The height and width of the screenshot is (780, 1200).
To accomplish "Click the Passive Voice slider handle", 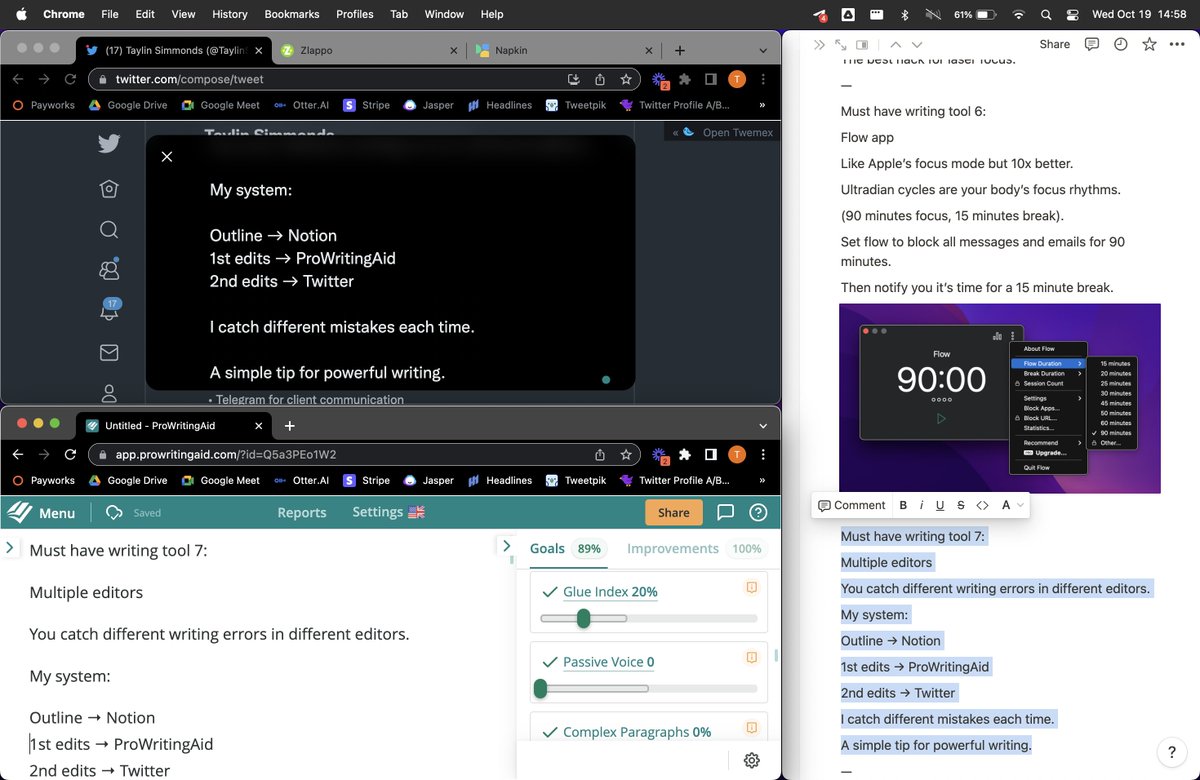I will [x=541, y=688].
